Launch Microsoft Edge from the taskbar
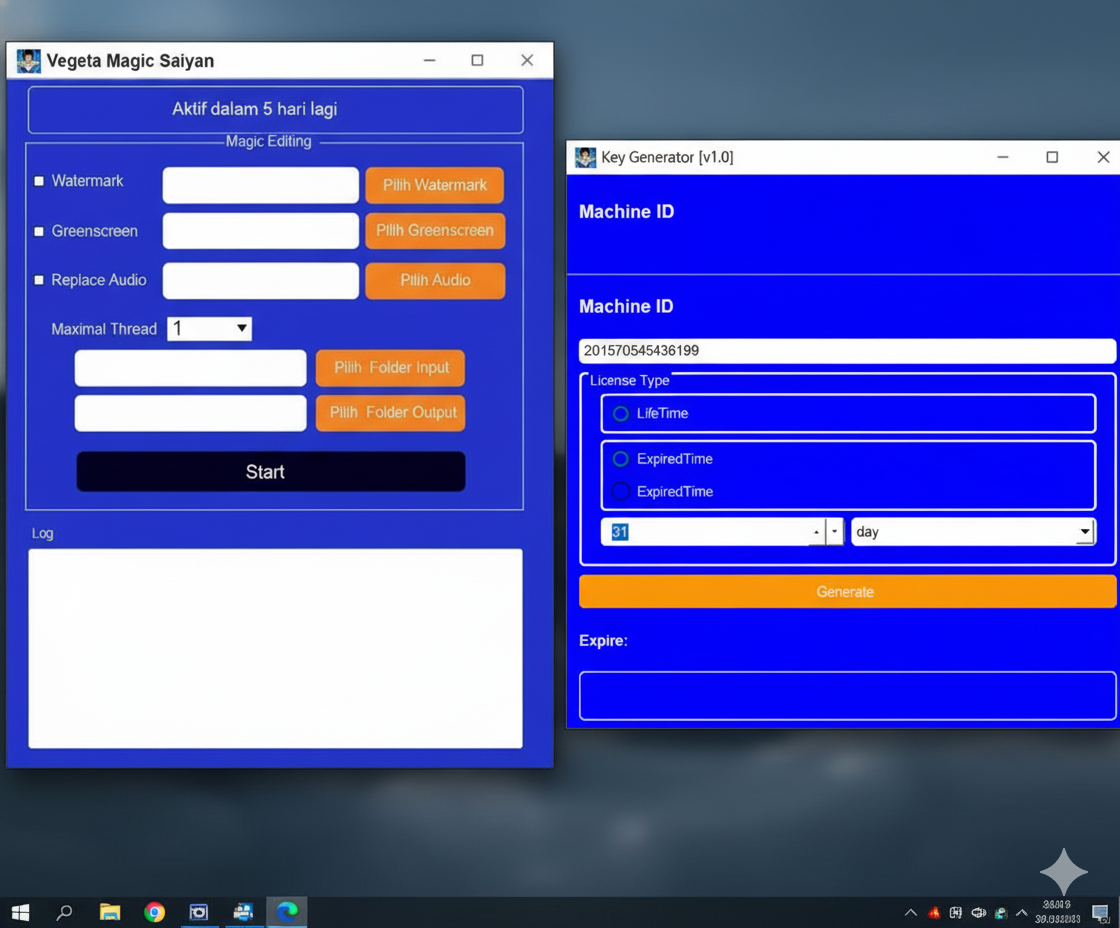 [287, 912]
